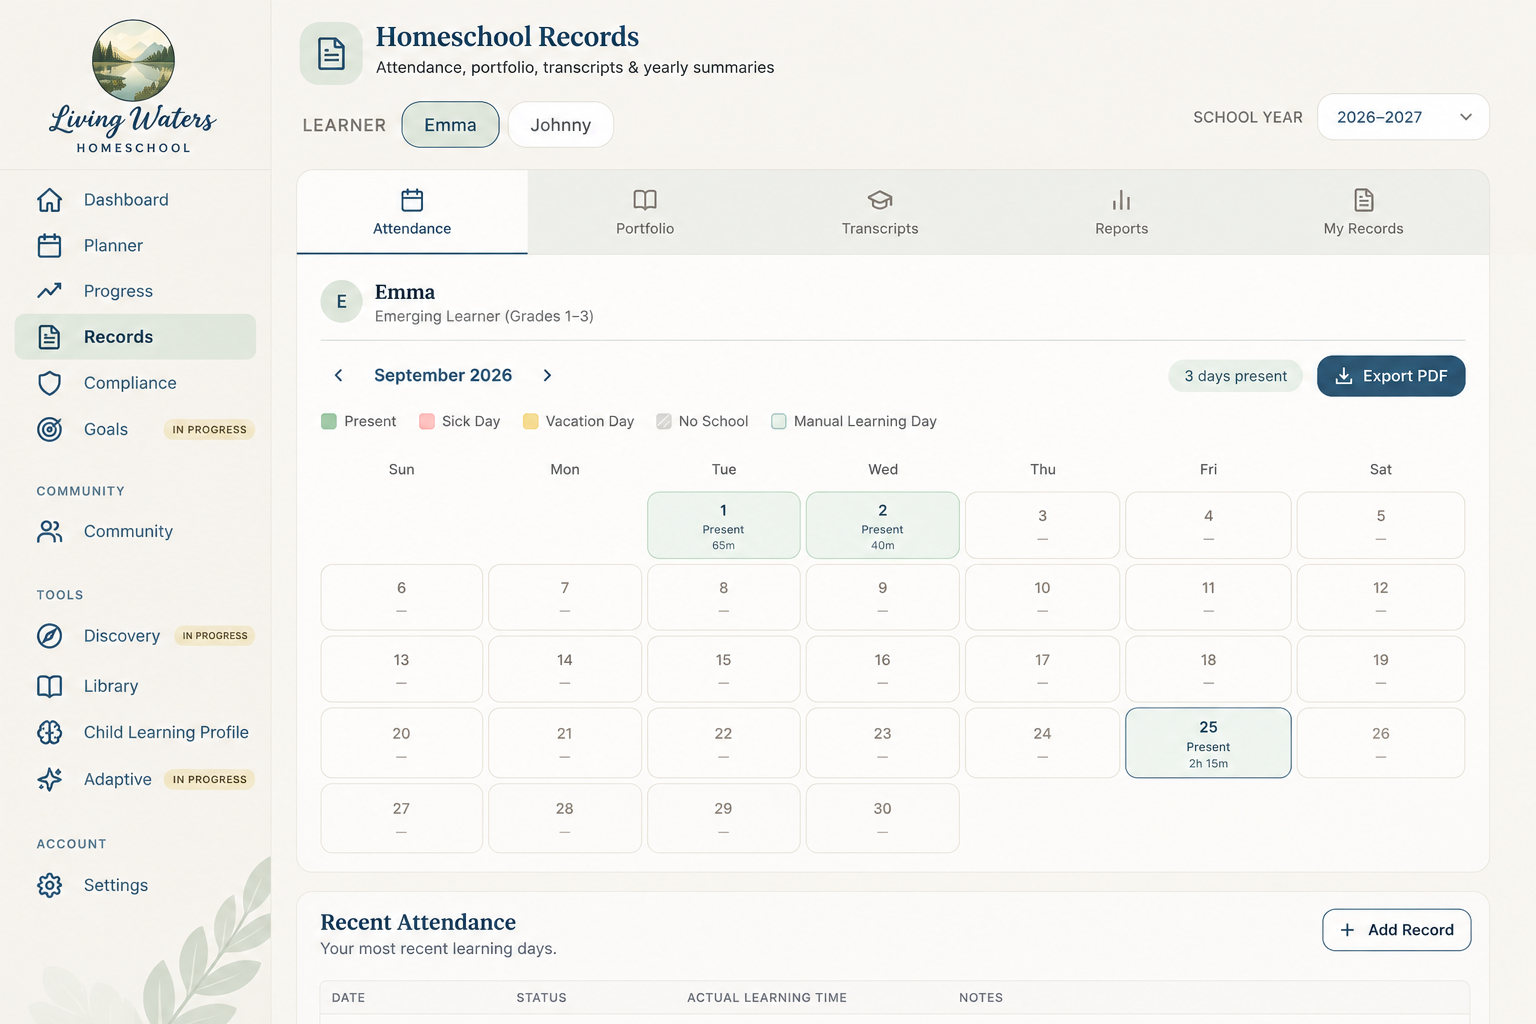Switch learner to Johnny

[560, 125]
